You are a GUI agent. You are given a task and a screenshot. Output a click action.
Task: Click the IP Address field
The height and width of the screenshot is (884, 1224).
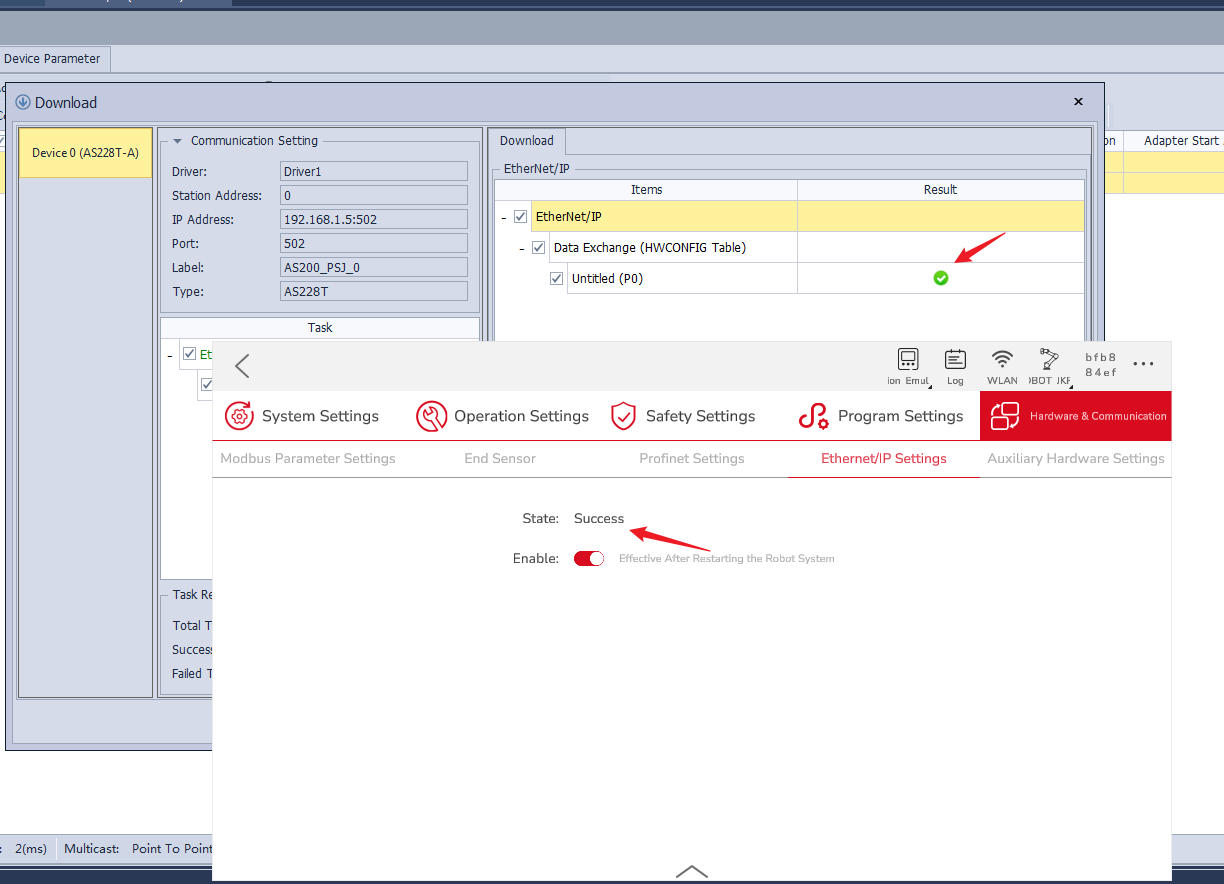(374, 219)
